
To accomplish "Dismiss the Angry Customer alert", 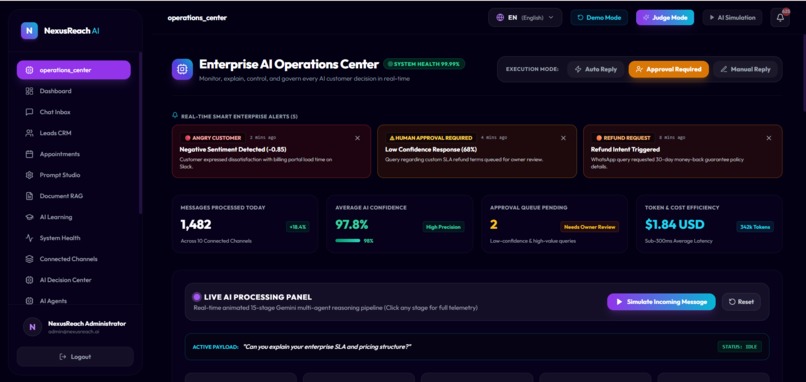I will [x=357, y=138].
